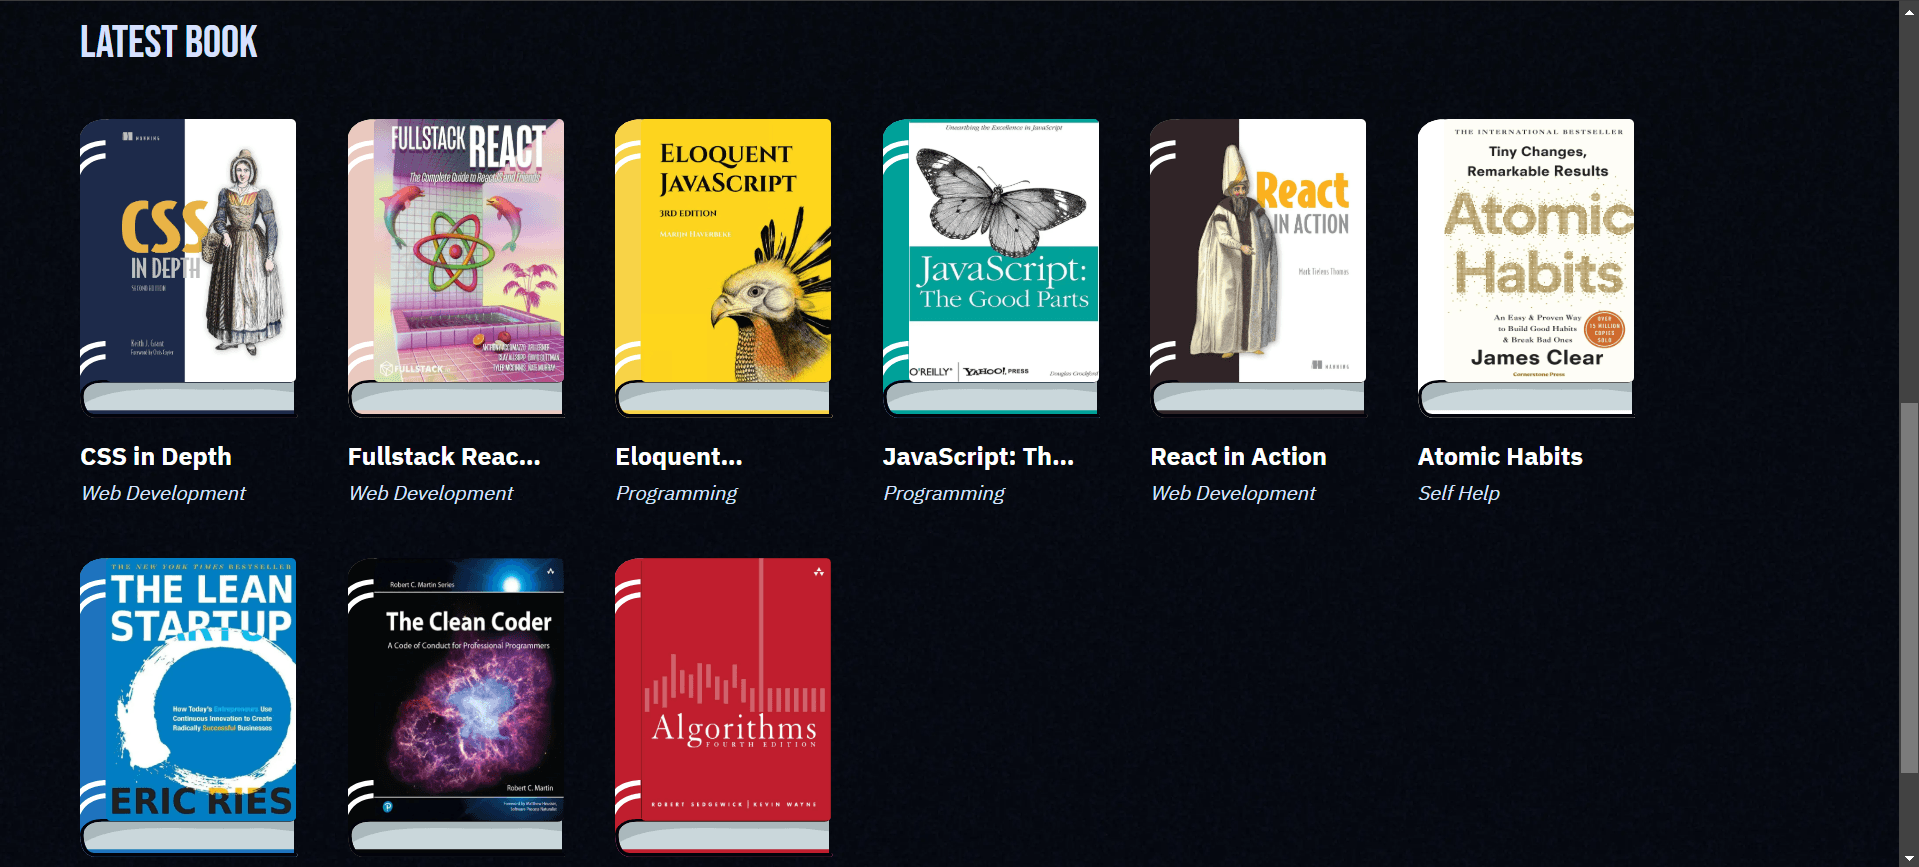Click the React in Action title
This screenshot has height=867, width=1919.
pyautogui.click(x=1238, y=457)
